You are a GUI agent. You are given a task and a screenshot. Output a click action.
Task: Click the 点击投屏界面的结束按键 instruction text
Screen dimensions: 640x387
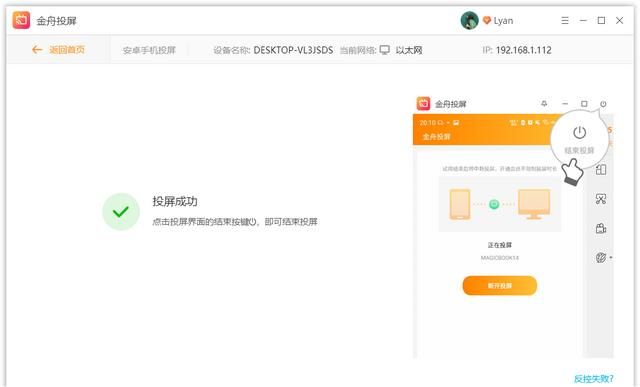pyautogui.click(x=235, y=222)
